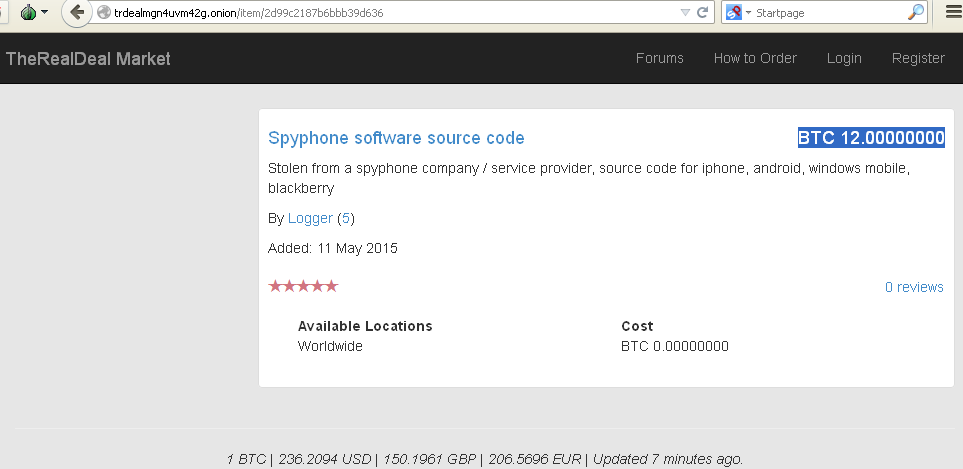The height and width of the screenshot is (469, 963).
Task: Reload the page with refresh icon
Action: point(703,12)
